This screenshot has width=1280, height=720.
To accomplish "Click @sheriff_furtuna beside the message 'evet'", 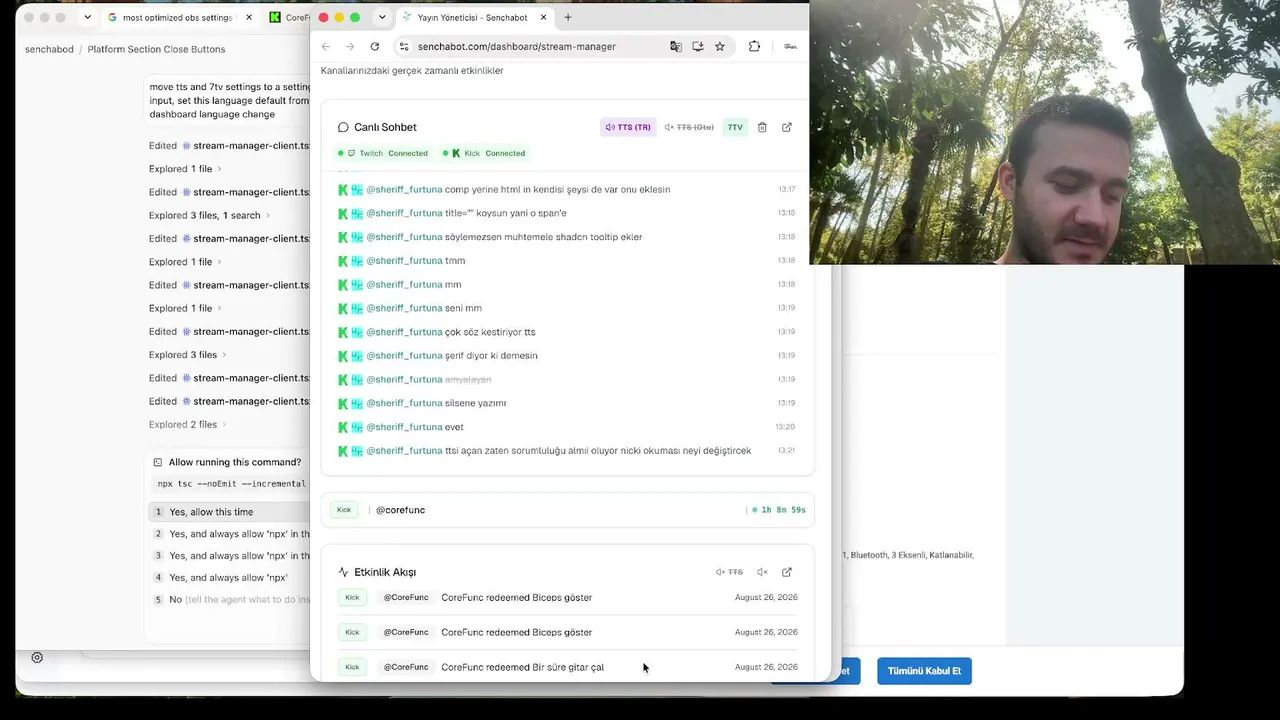I will pos(404,427).
